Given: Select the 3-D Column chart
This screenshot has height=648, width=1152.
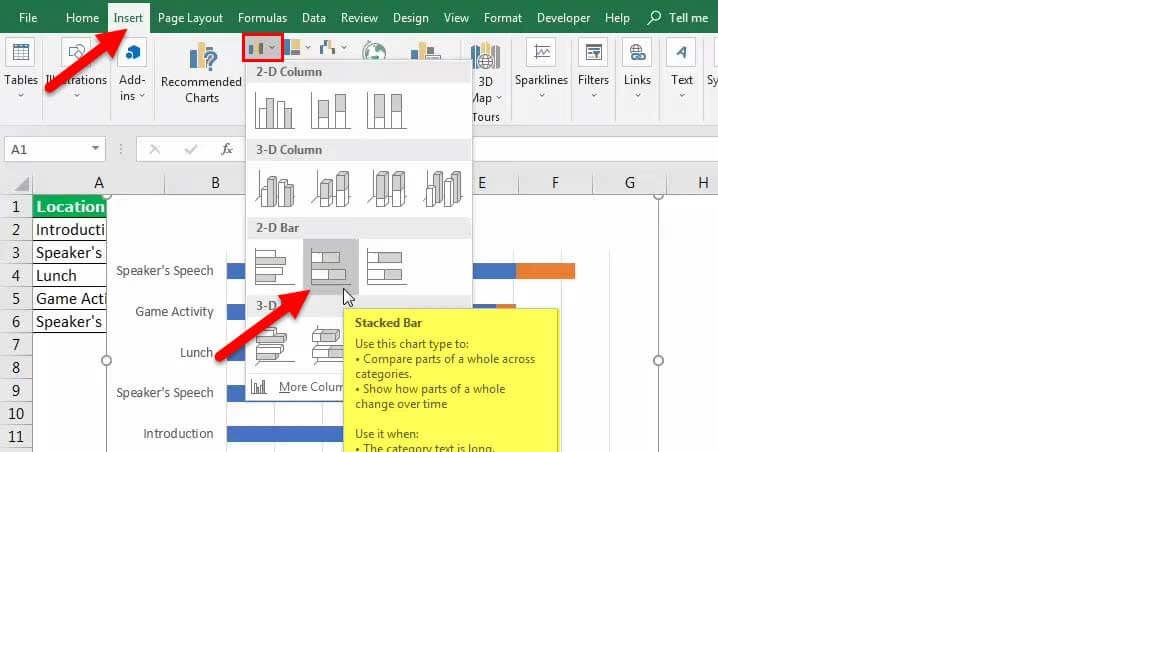Looking at the screenshot, I should click(x=442, y=189).
